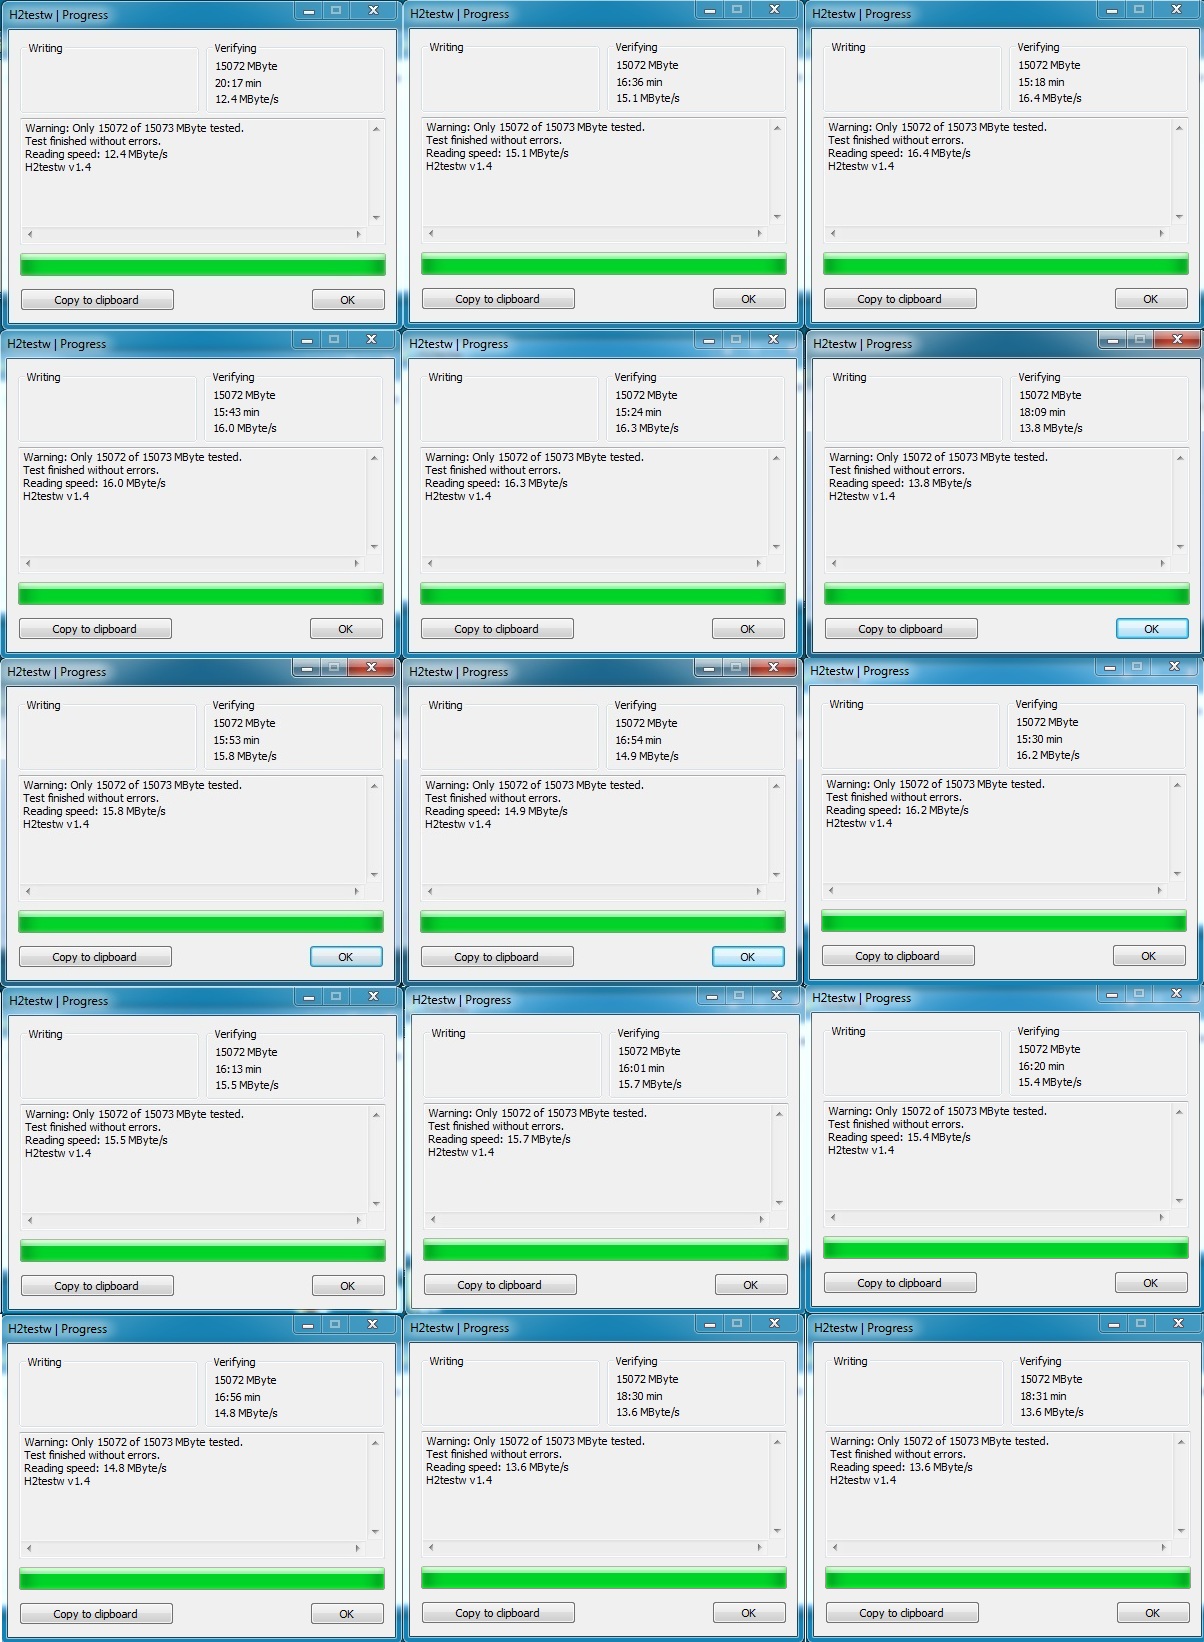This screenshot has height=1642, width=1204.
Task: Click log scroll-right arrow in 16.4 MByte/s window
Action: click(1162, 233)
